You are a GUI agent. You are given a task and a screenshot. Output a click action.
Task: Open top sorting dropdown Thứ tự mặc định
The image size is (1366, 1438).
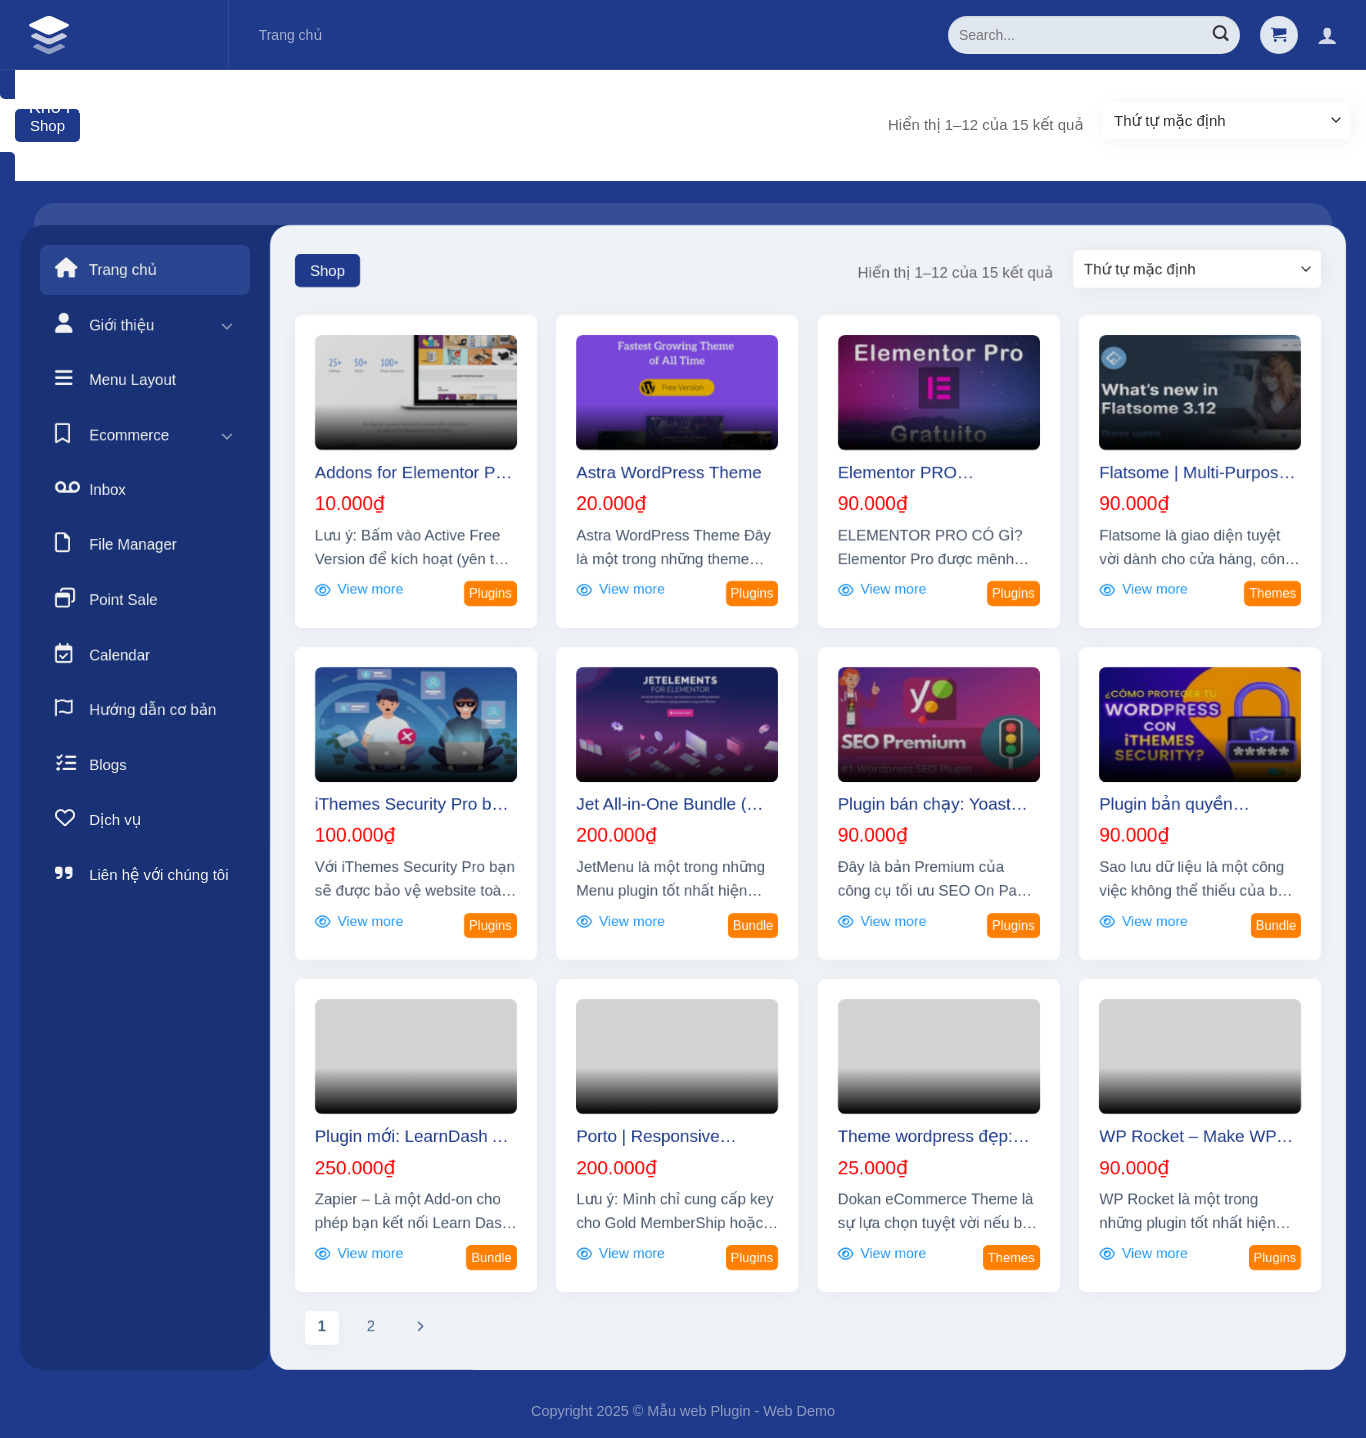coord(1226,121)
